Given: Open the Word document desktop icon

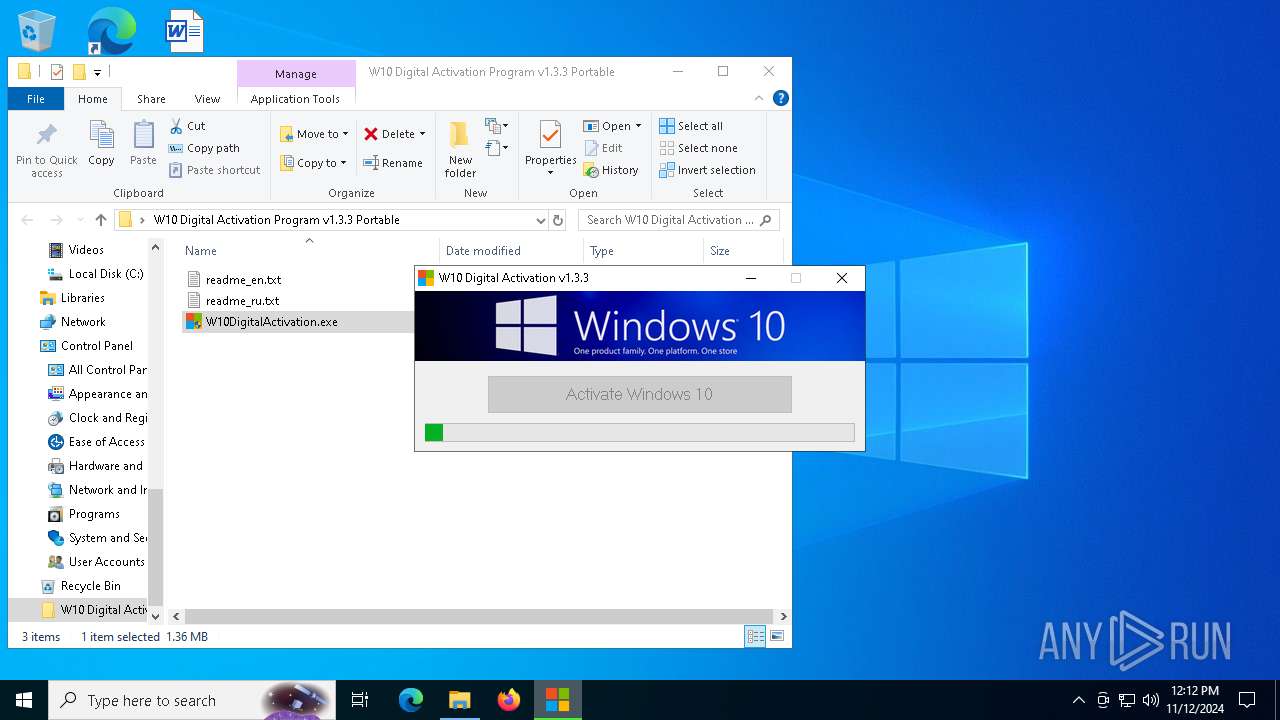Looking at the screenshot, I should [185, 31].
